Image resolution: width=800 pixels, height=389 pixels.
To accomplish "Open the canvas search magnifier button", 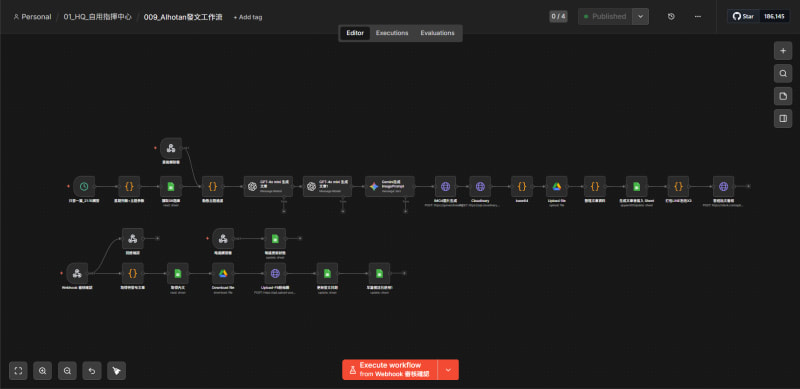I will [783, 74].
